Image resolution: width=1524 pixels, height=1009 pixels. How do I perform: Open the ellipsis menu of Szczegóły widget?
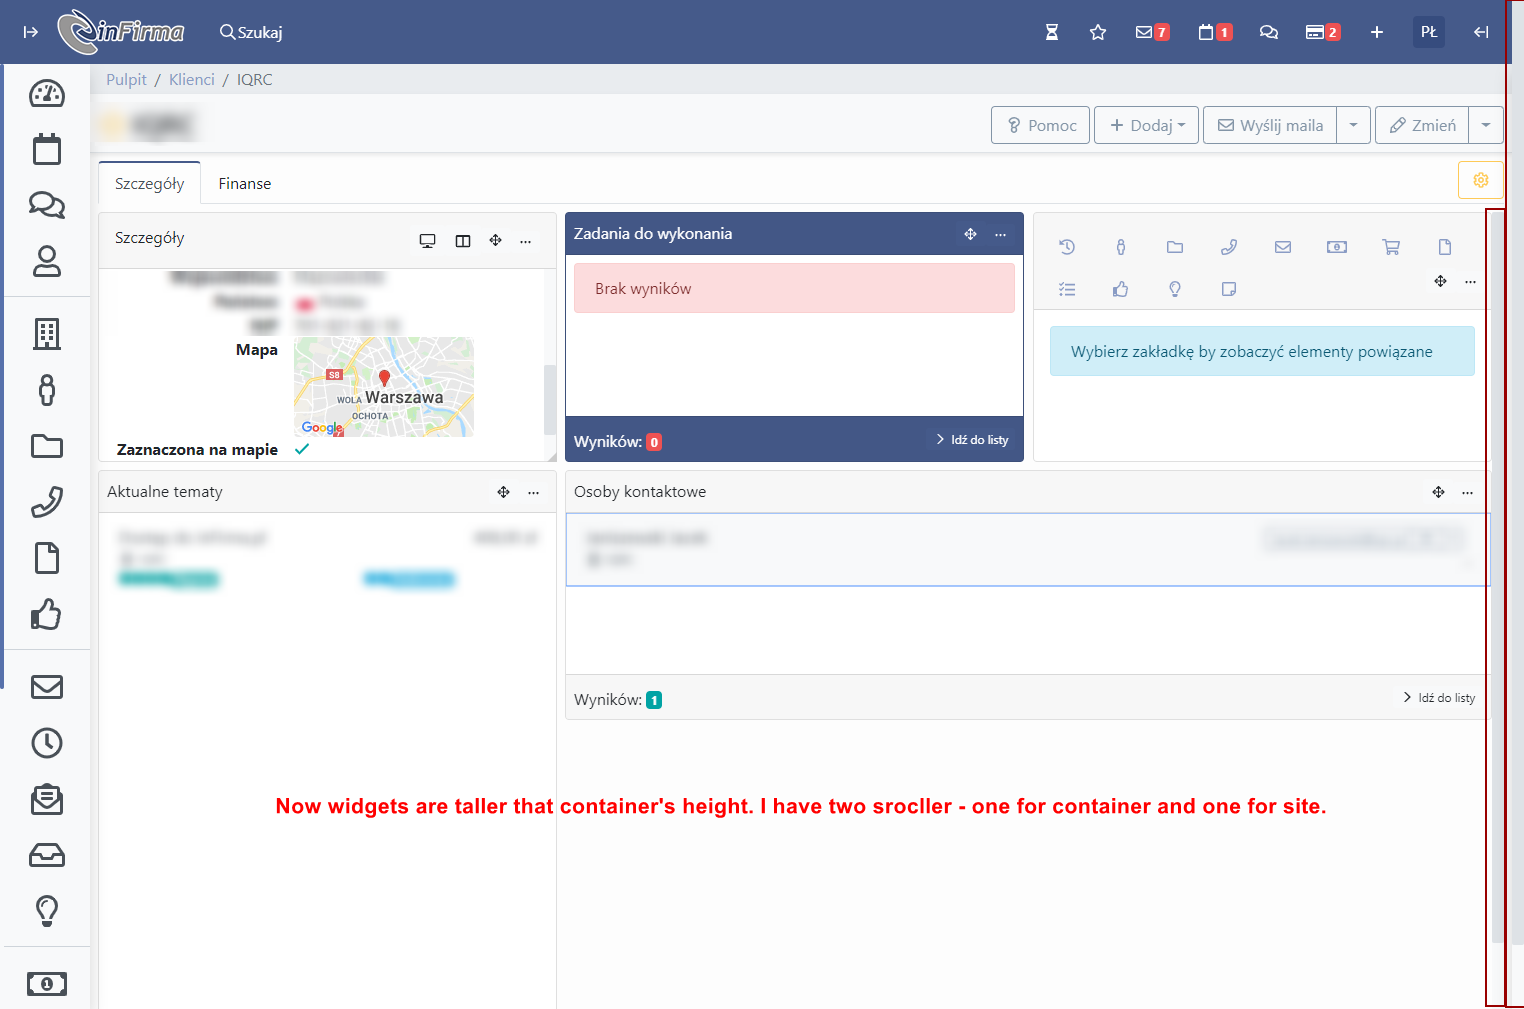coord(526,241)
